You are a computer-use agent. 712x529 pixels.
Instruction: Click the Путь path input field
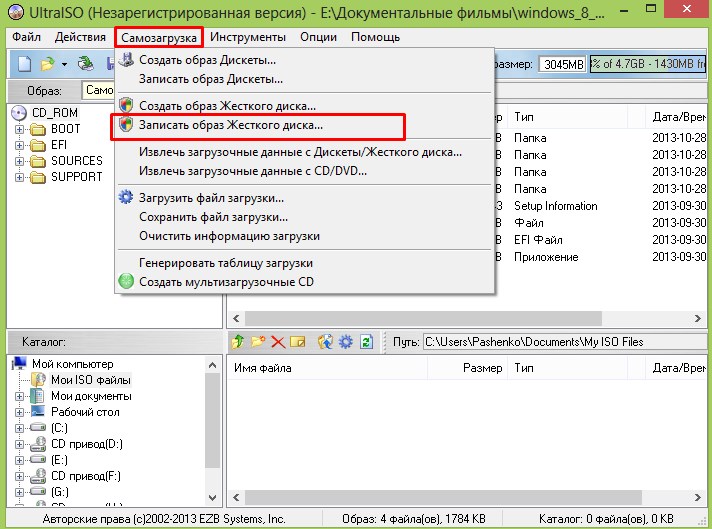(560, 342)
